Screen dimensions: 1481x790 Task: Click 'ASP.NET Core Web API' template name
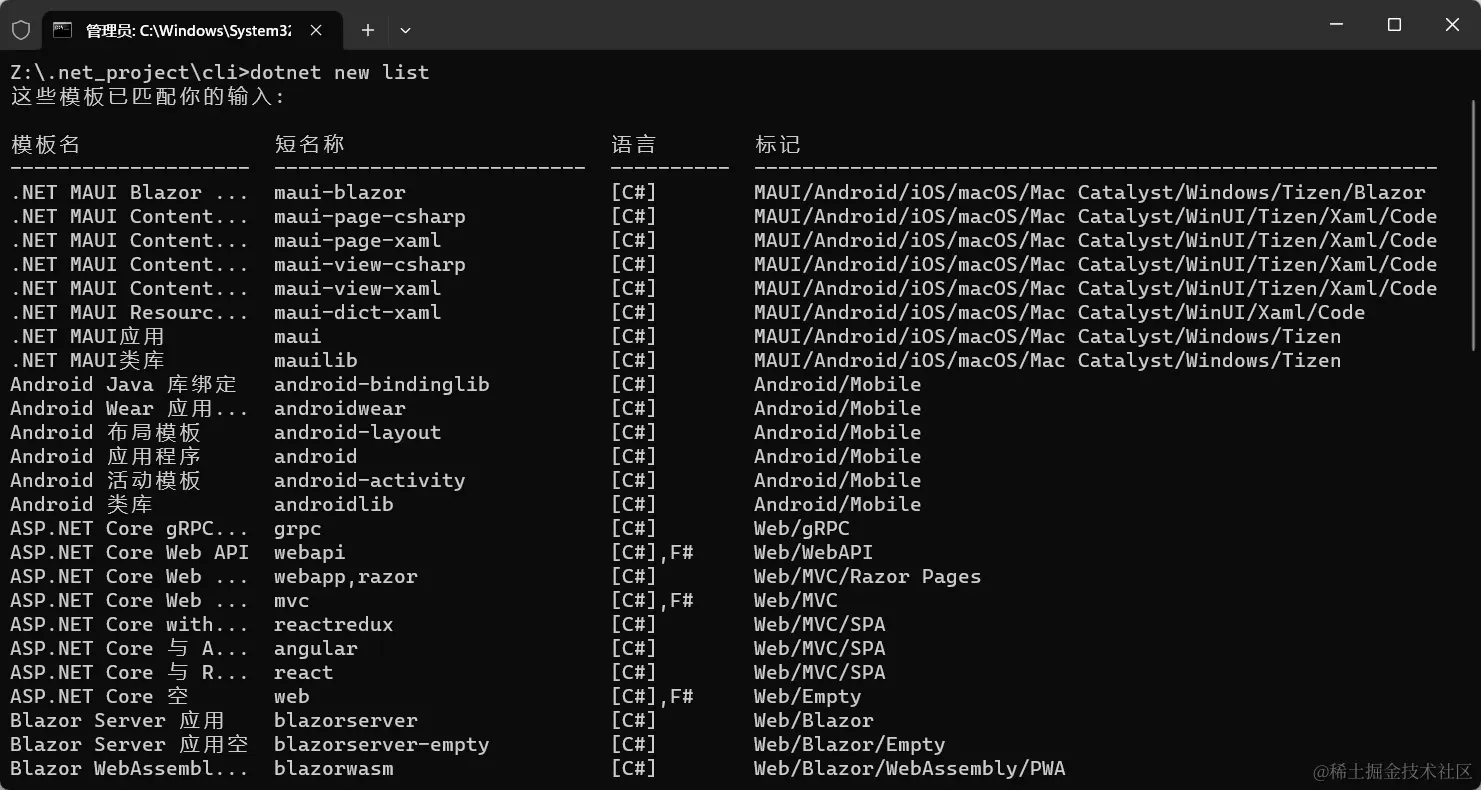tap(130, 552)
